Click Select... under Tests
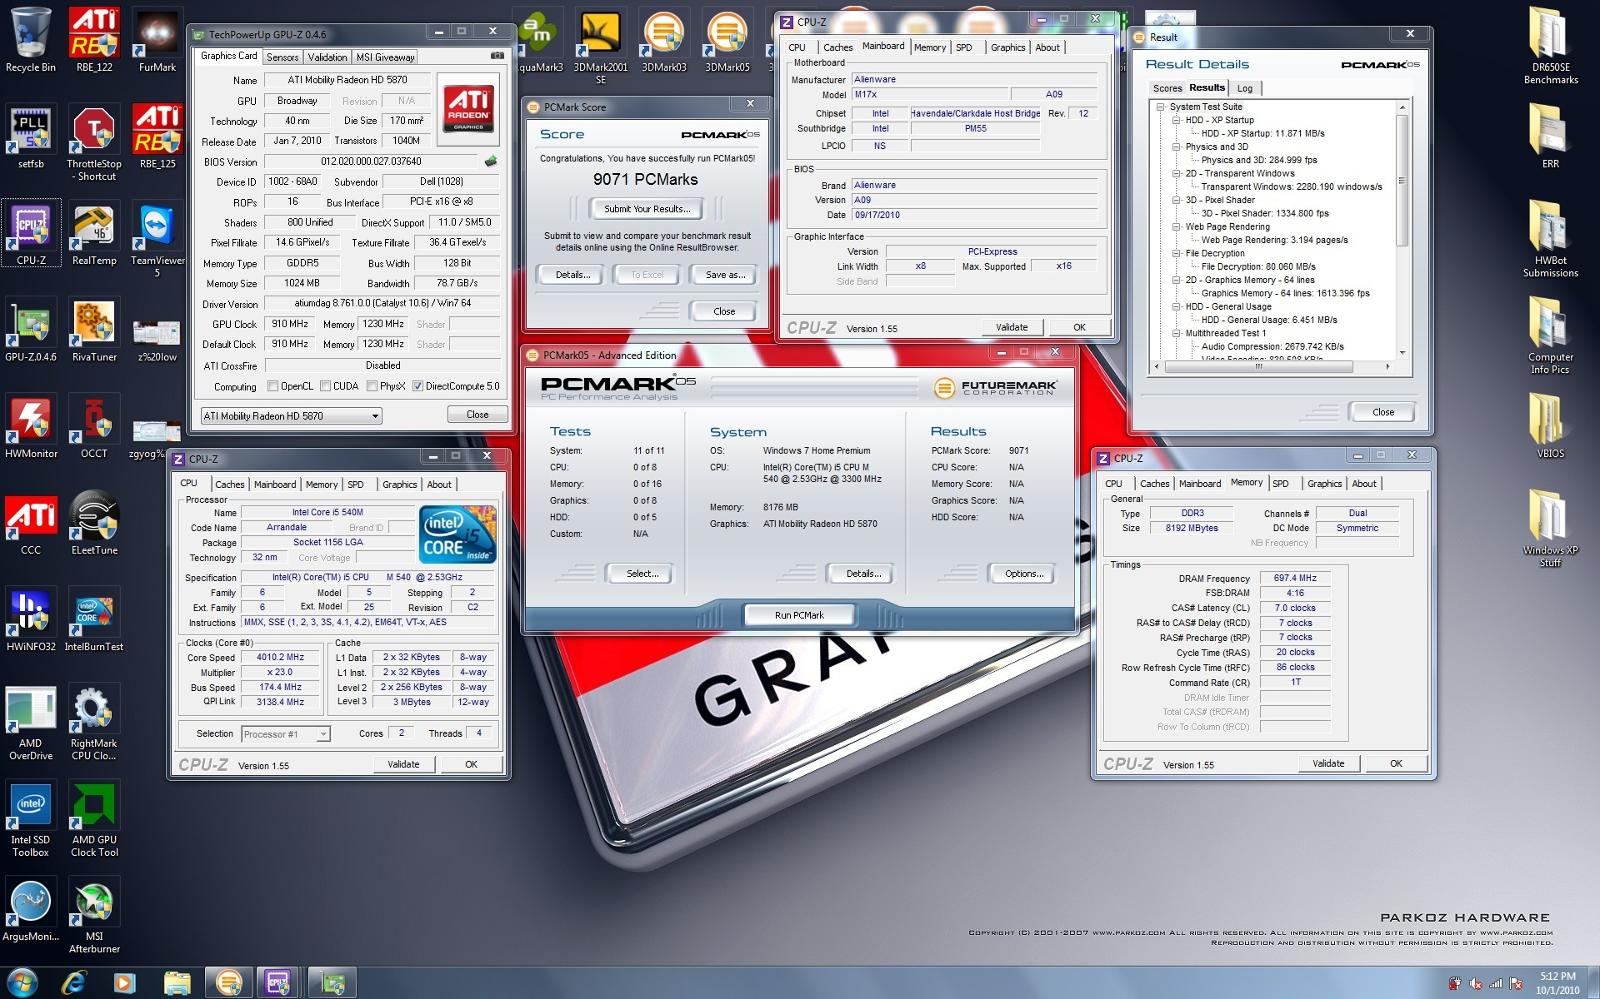1600x999 pixels. (642, 574)
